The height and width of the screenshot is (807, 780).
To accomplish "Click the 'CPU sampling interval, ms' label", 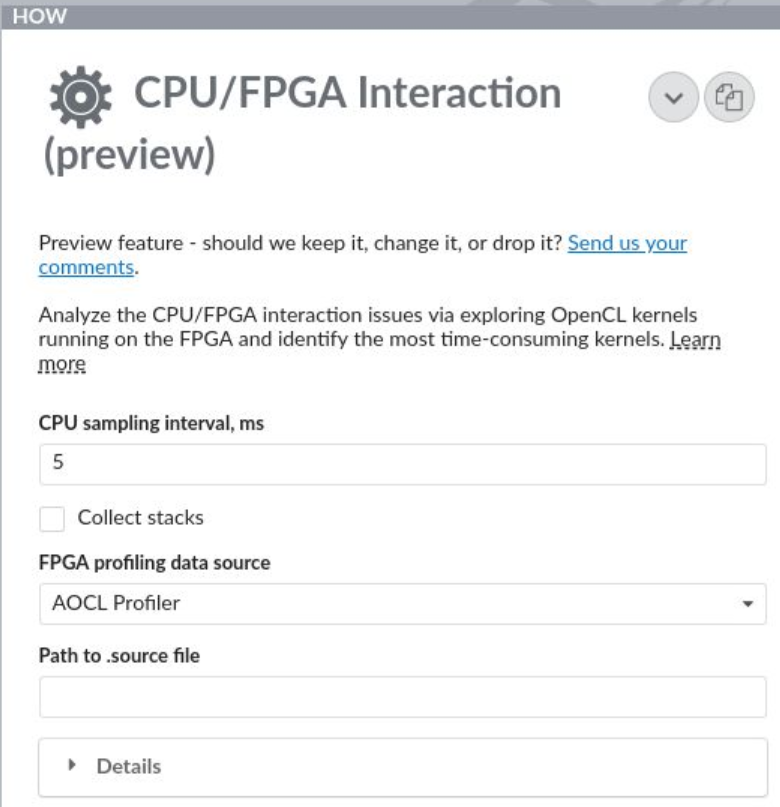I will (x=151, y=424).
